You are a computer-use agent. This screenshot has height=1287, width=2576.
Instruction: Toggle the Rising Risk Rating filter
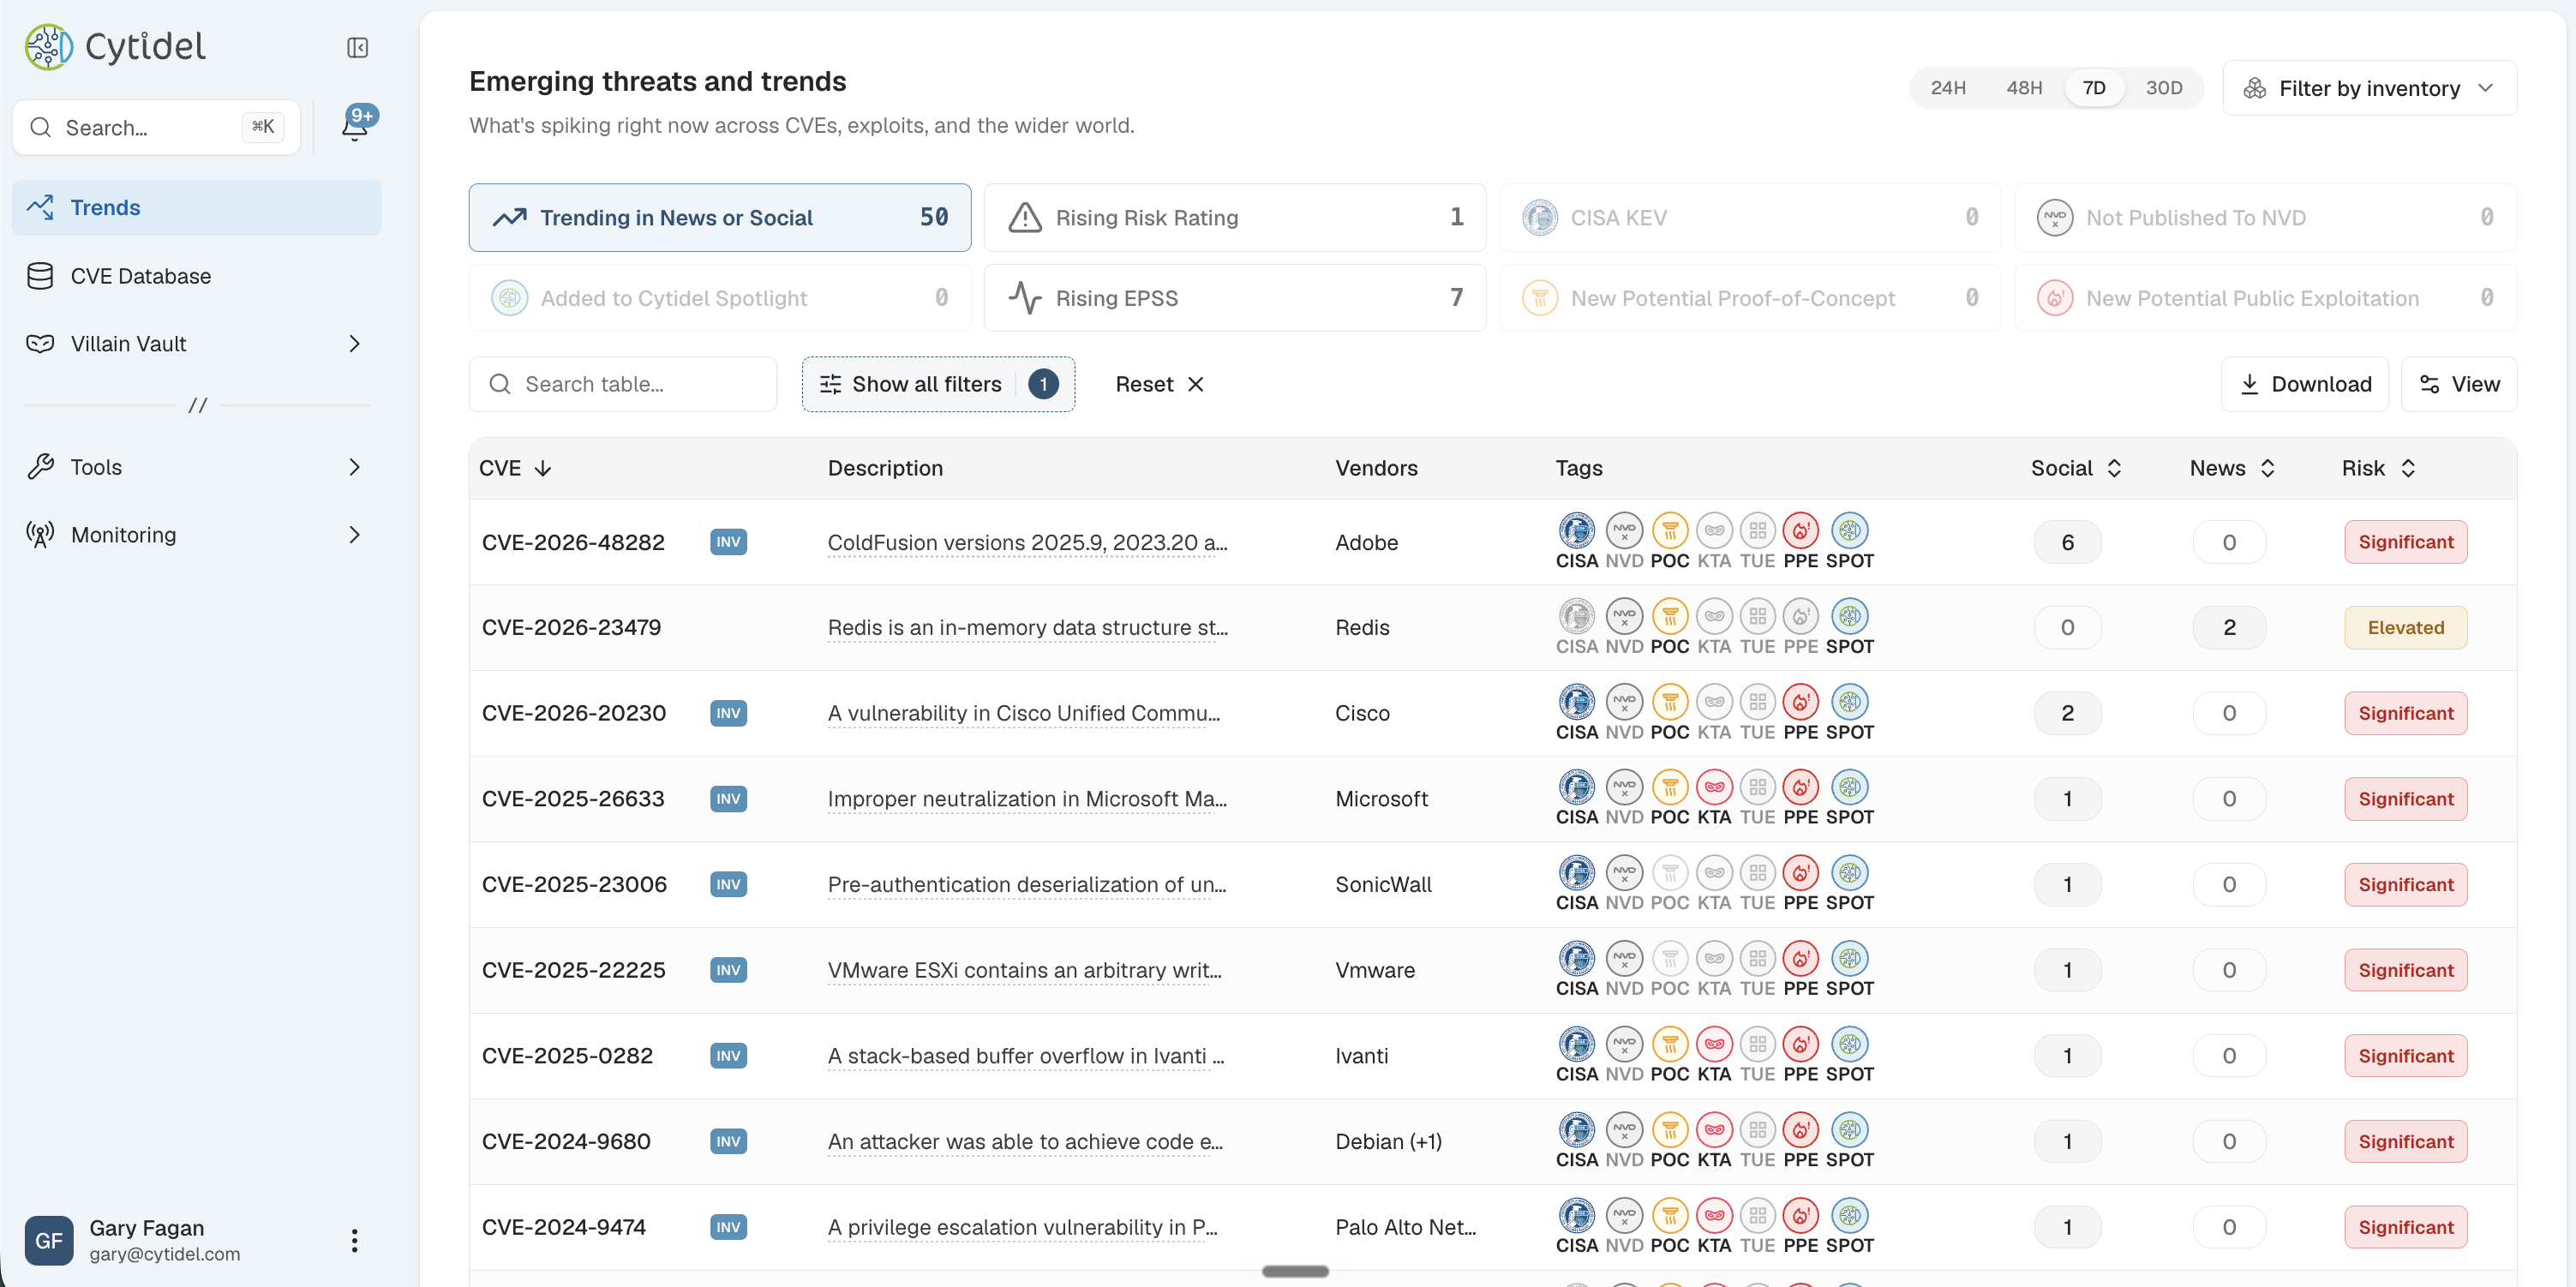click(x=1235, y=217)
